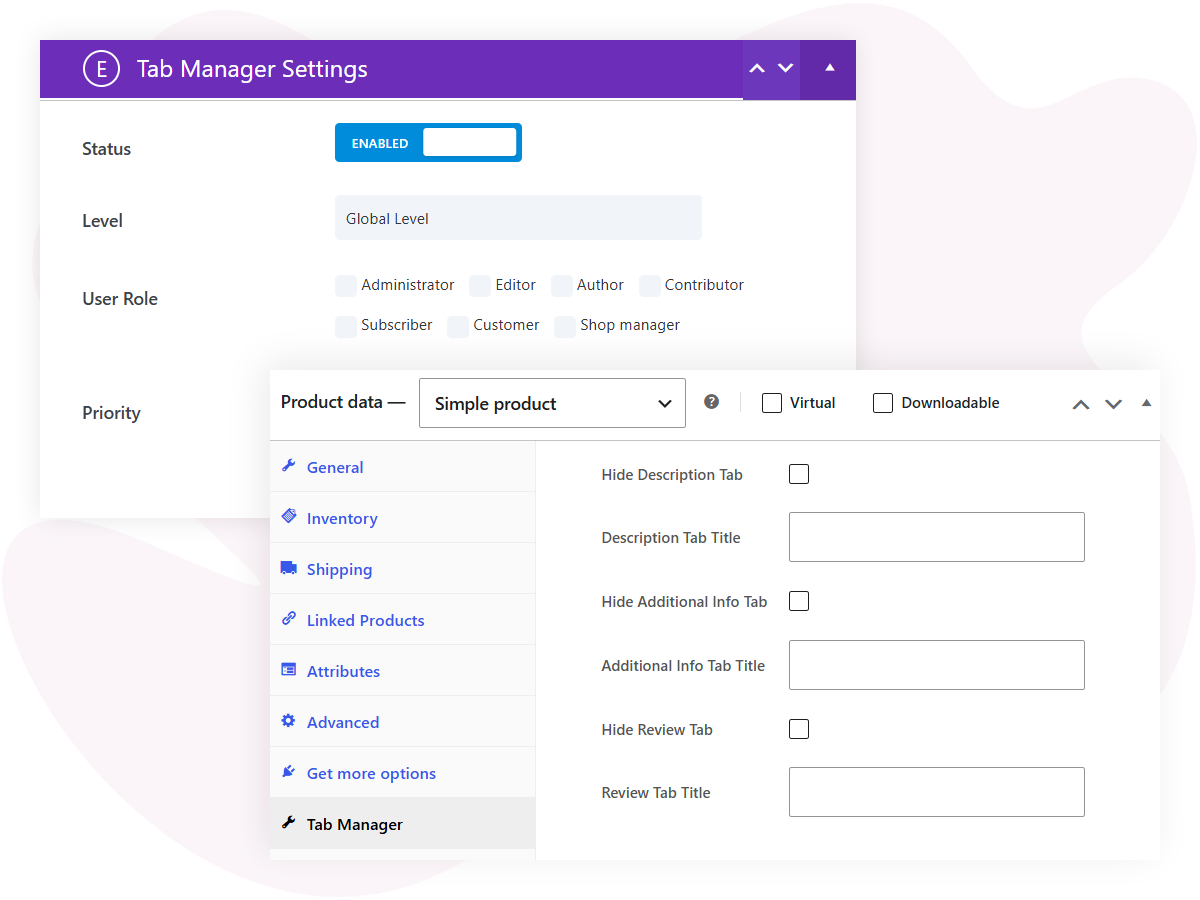
Task: Check the Contributor user role
Action: click(x=650, y=286)
